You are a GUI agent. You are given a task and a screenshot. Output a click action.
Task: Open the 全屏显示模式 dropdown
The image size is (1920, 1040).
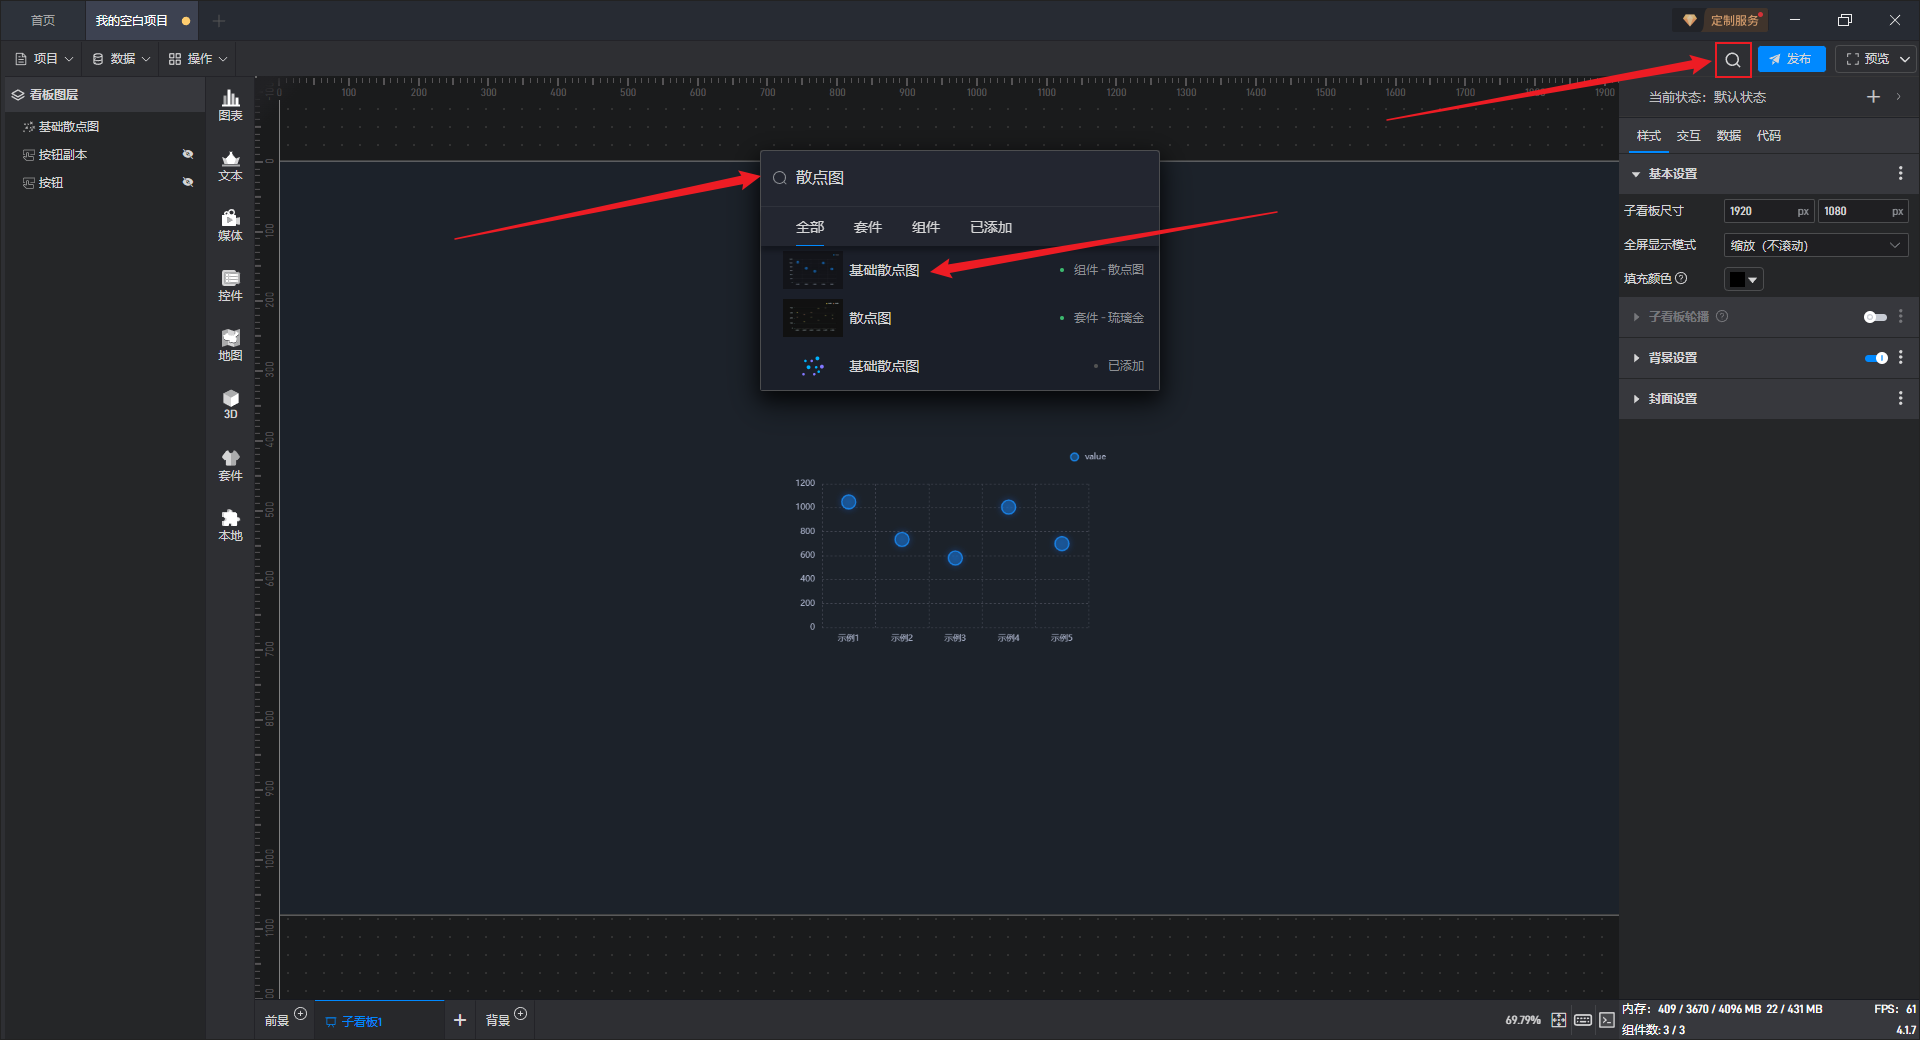click(x=1816, y=245)
